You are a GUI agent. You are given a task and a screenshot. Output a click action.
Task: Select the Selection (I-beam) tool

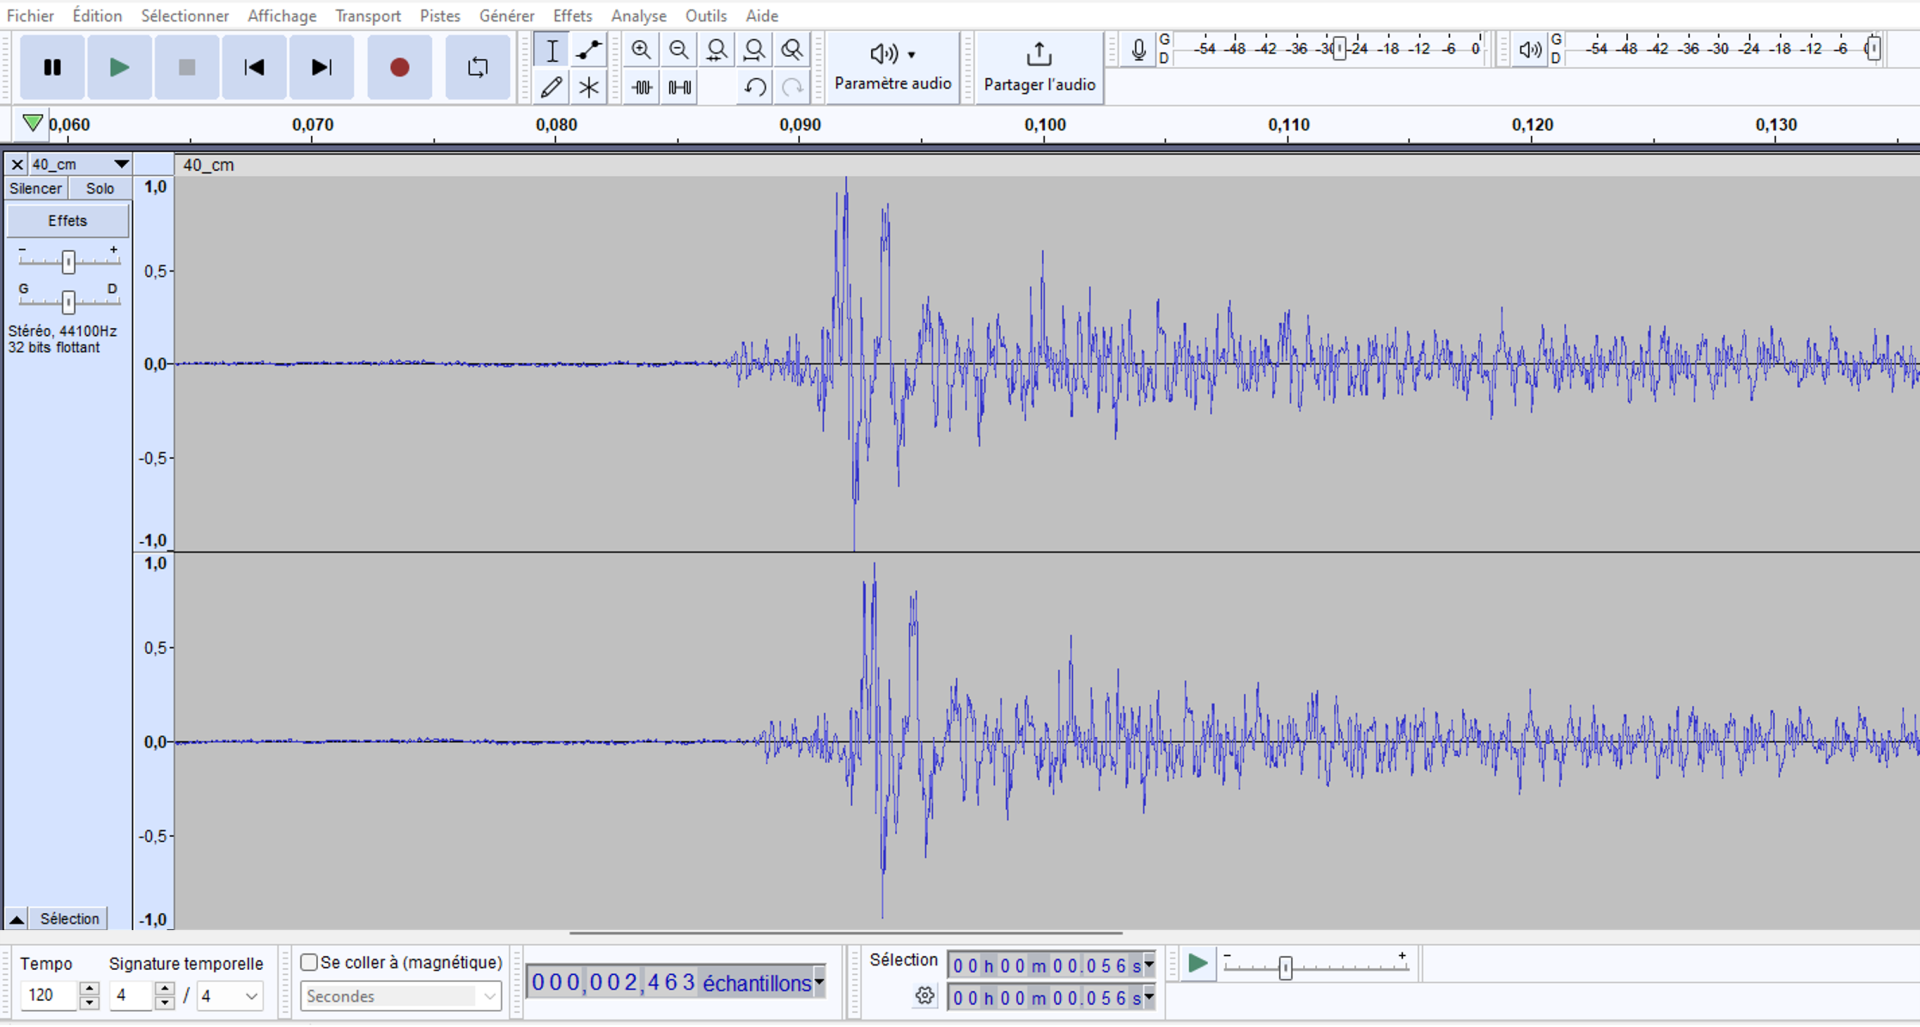[552, 50]
